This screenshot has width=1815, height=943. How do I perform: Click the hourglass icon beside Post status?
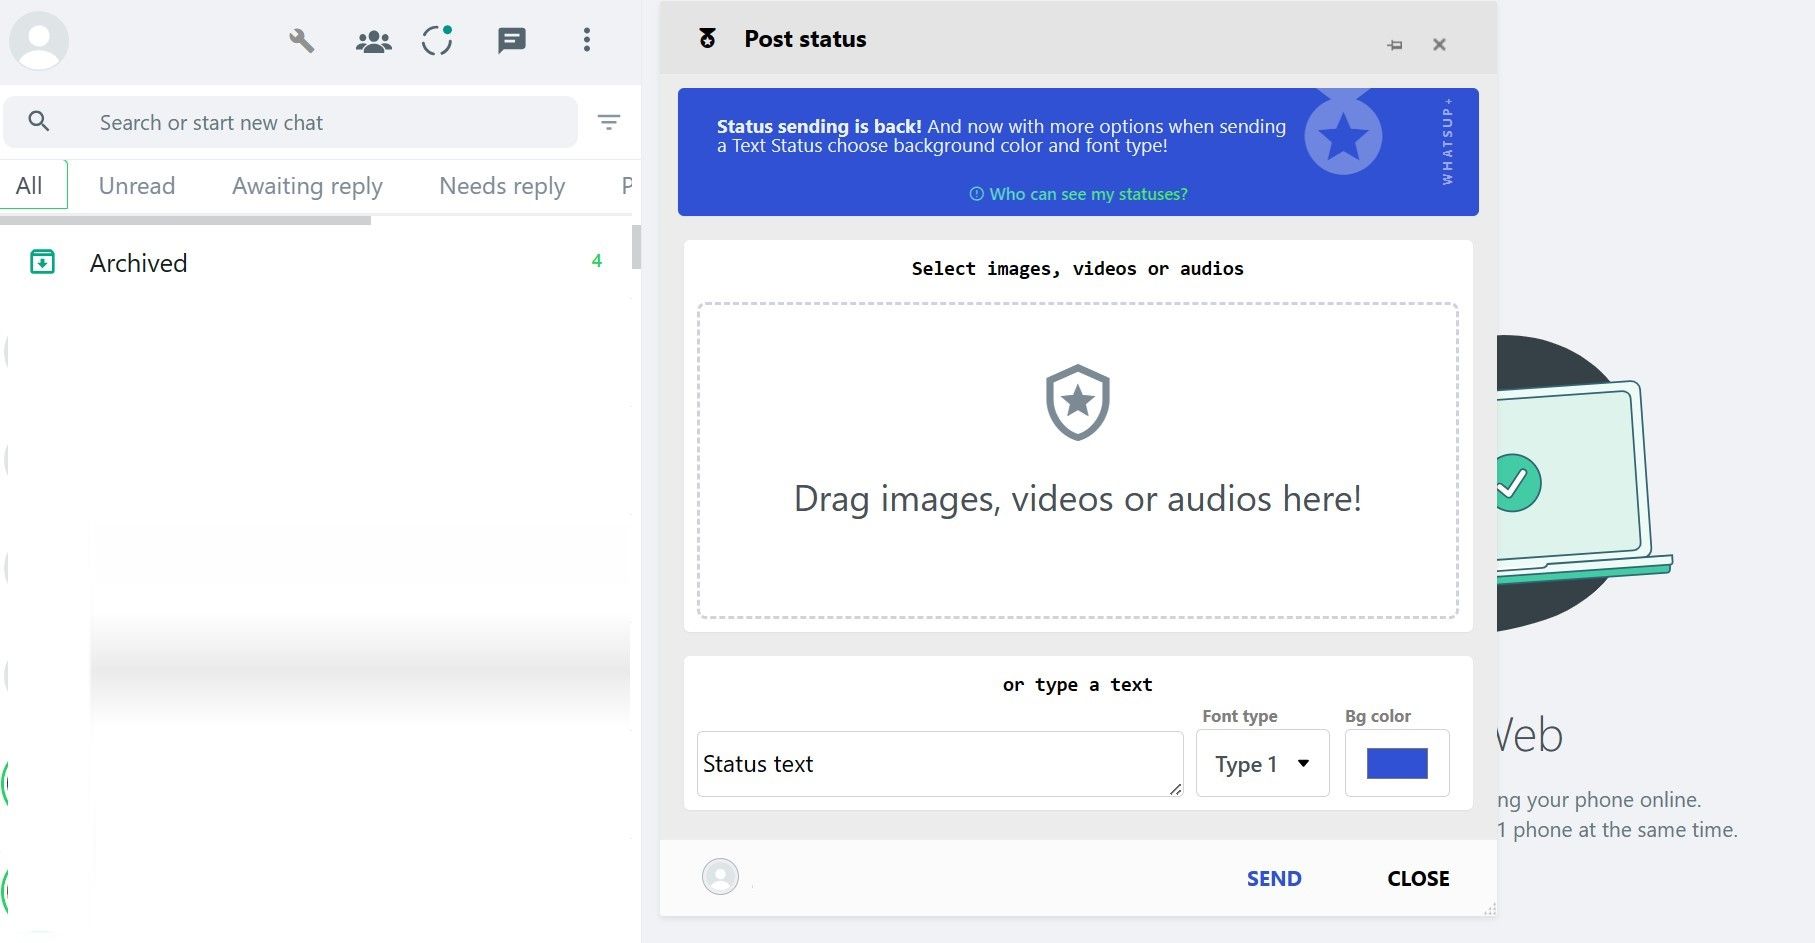coord(706,40)
